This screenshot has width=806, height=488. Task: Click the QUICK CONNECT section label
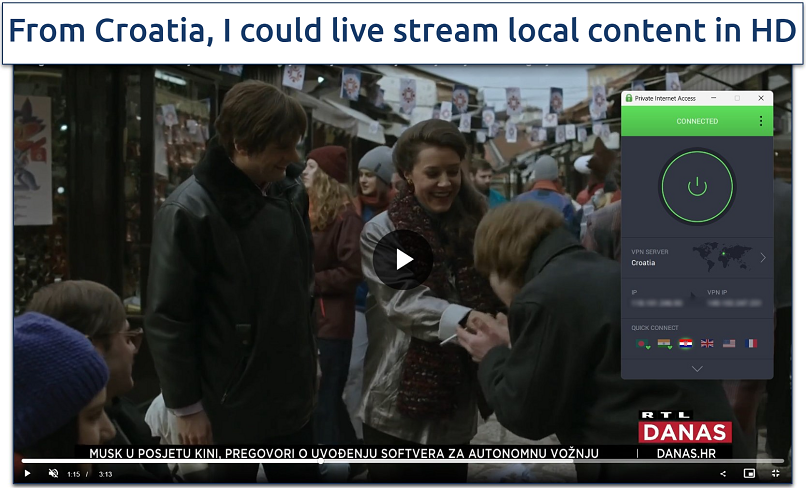tap(655, 328)
